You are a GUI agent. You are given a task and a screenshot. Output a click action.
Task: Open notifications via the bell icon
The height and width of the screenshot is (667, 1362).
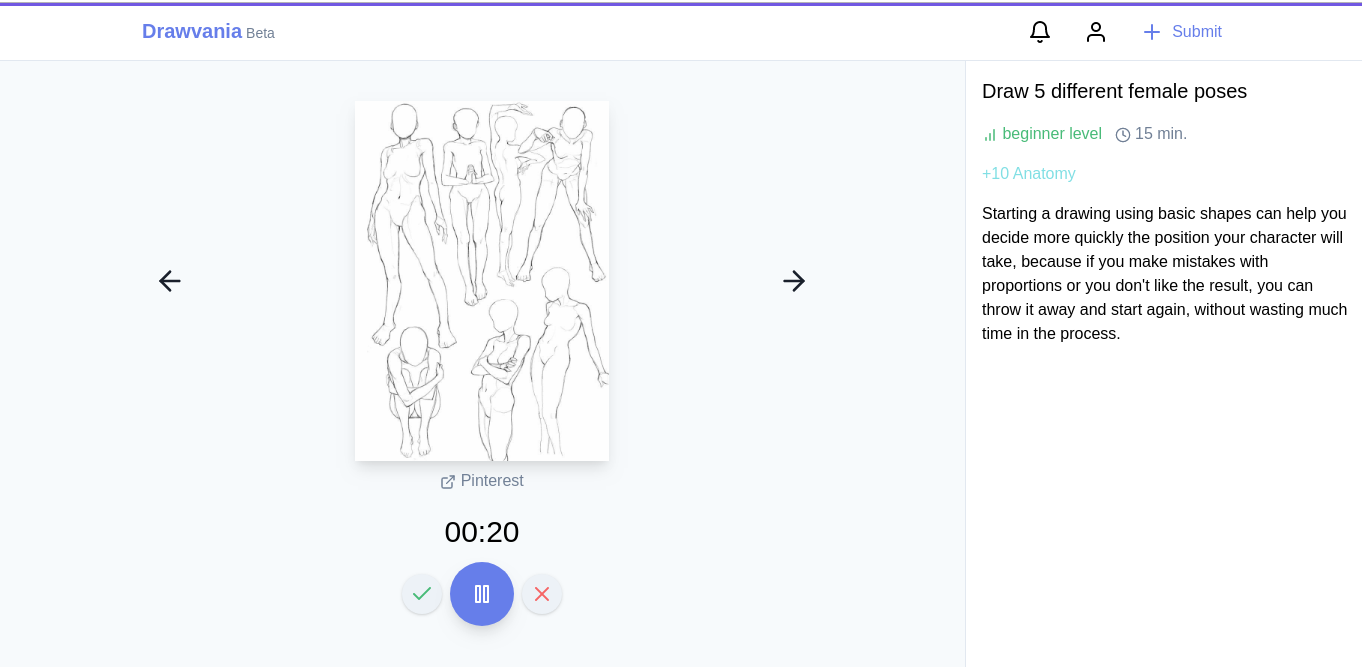click(1040, 32)
